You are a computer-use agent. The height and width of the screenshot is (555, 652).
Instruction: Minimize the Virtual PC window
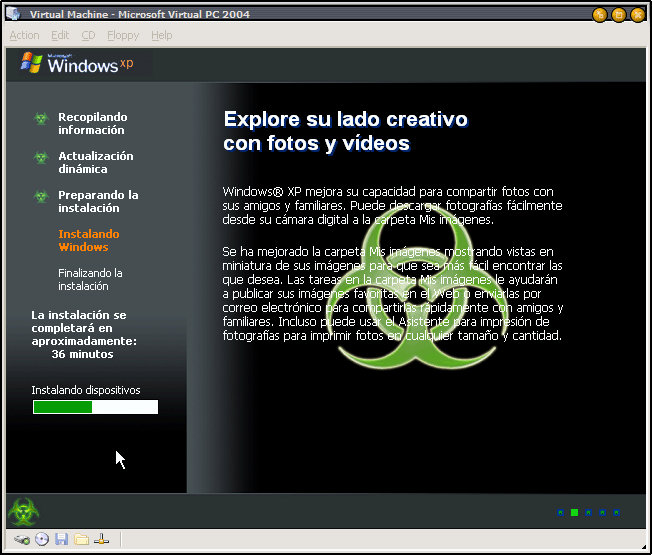[599, 15]
